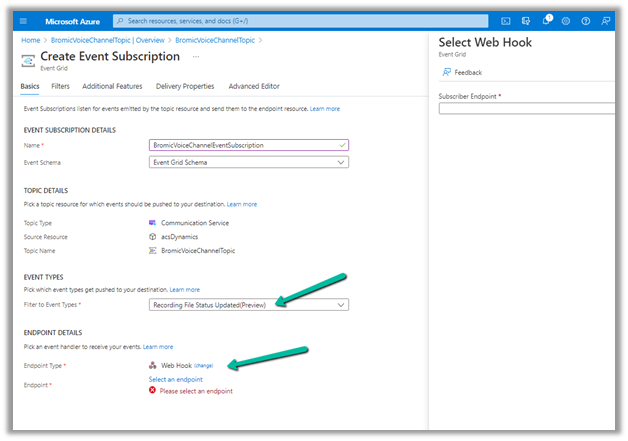Go to the Delivery Properties tab
The image size is (628, 441).
184,87
